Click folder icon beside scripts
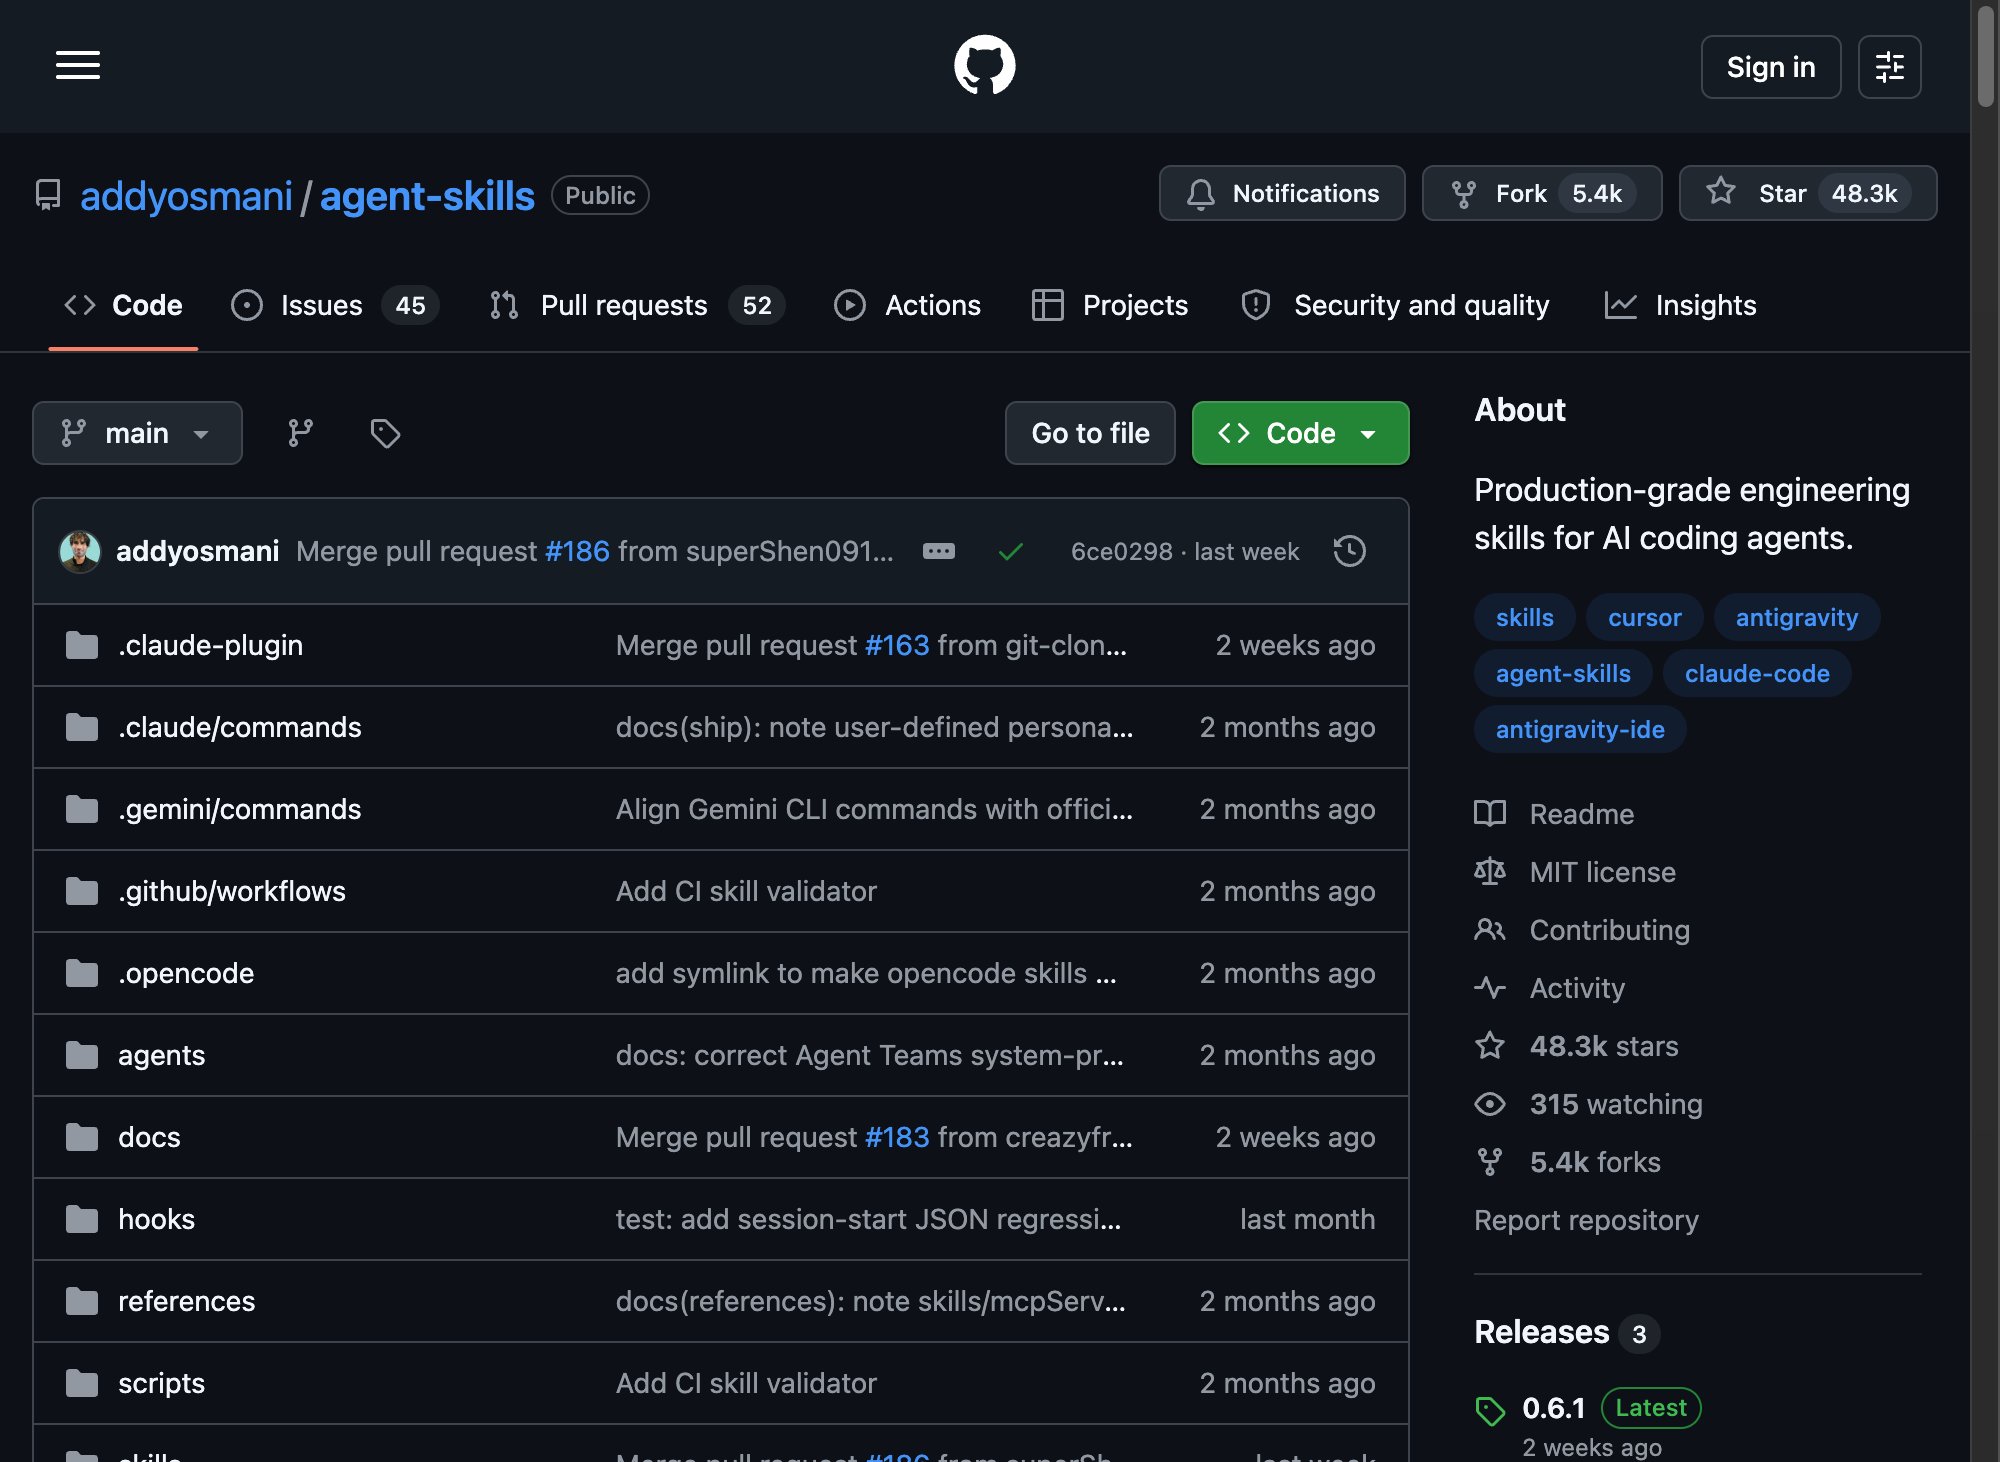This screenshot has height=1462, width=2000. pyautogui.click(x=82, y=1383)
